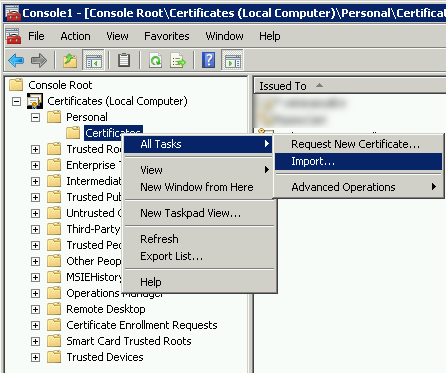Click the green Refresh toolbar icon
The width and height of the screenshot is (446, 373).
pos(156,61)
